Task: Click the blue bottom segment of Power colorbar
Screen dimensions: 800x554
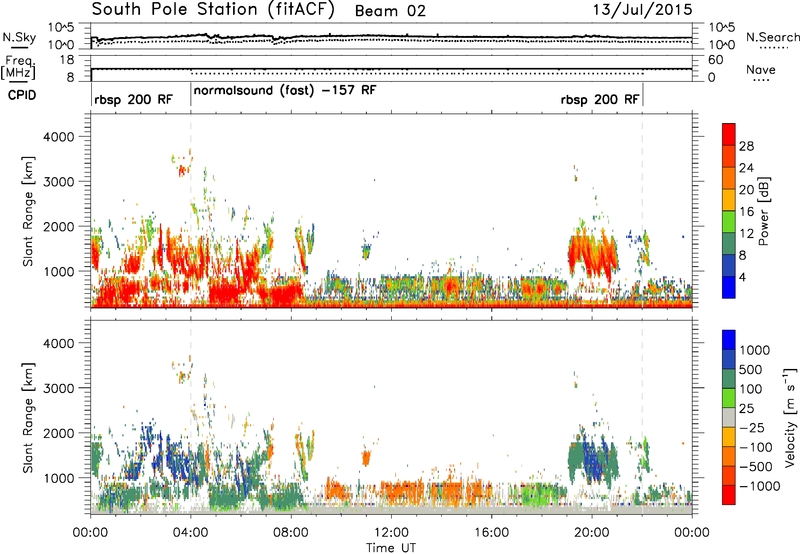Action: coord(729,287)
